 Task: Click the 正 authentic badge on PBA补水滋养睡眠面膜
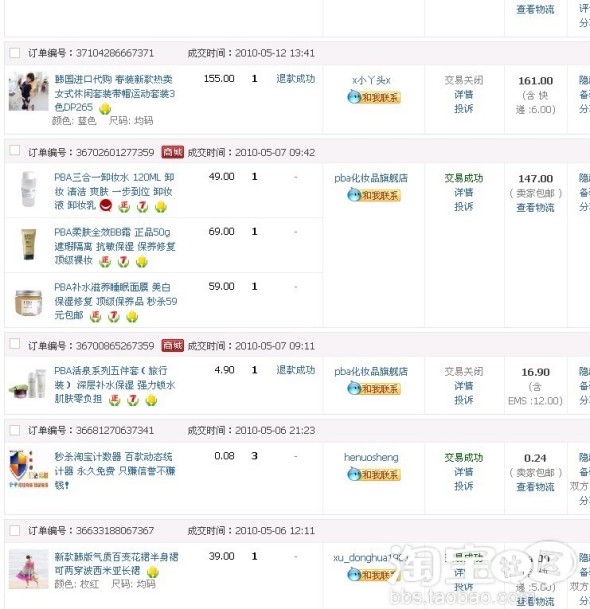click(x=95, y=316)
